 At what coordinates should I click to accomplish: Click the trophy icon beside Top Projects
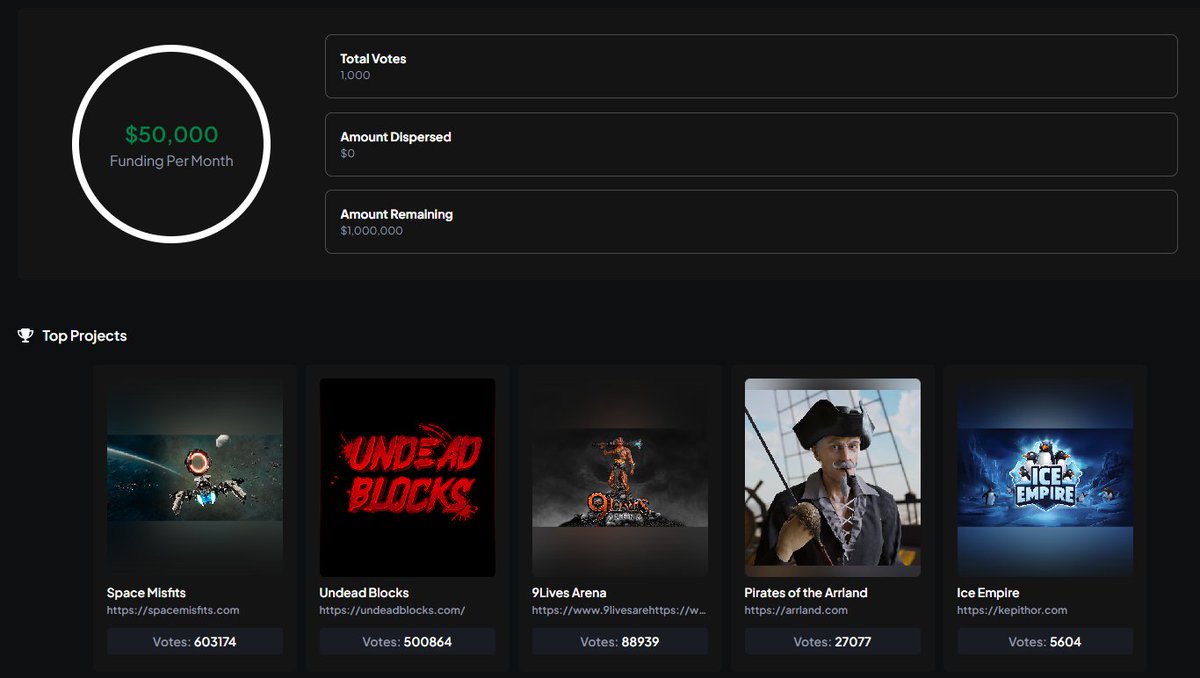point(26,336)
